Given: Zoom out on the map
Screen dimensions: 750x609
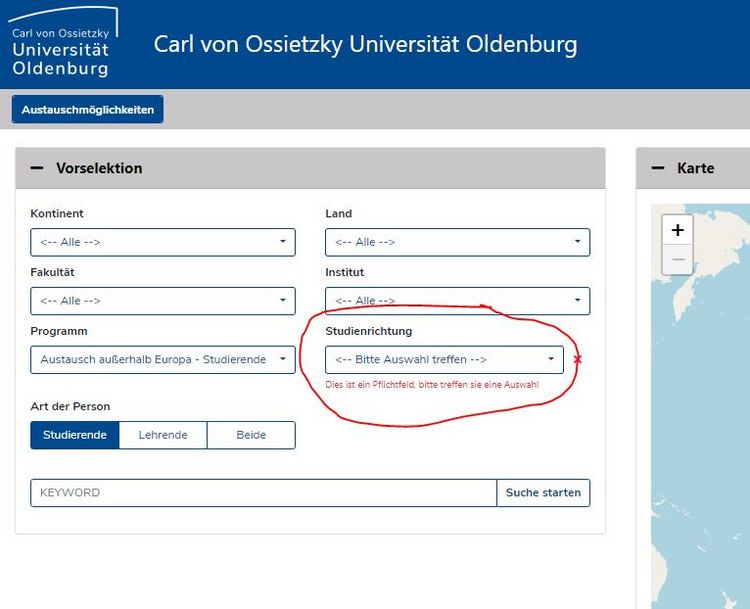Looking at the screenshot, I should [677, 259].
